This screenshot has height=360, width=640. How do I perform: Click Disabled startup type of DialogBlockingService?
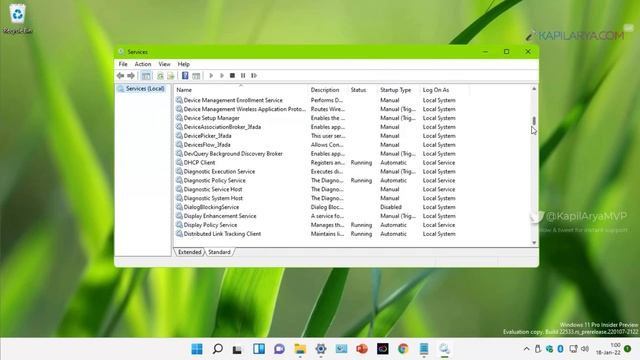(391, 207)
